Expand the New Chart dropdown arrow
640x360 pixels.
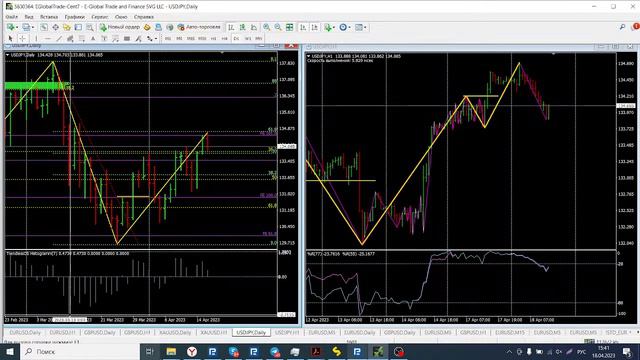17,27
